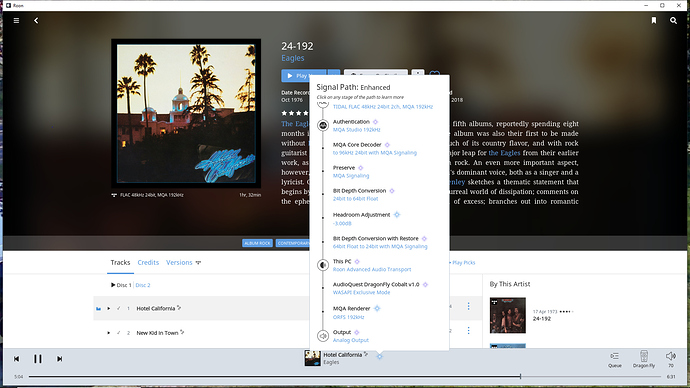Switch to the Credits tab
Viewport: 690px width, 388px height.
[x=148, y=262]
